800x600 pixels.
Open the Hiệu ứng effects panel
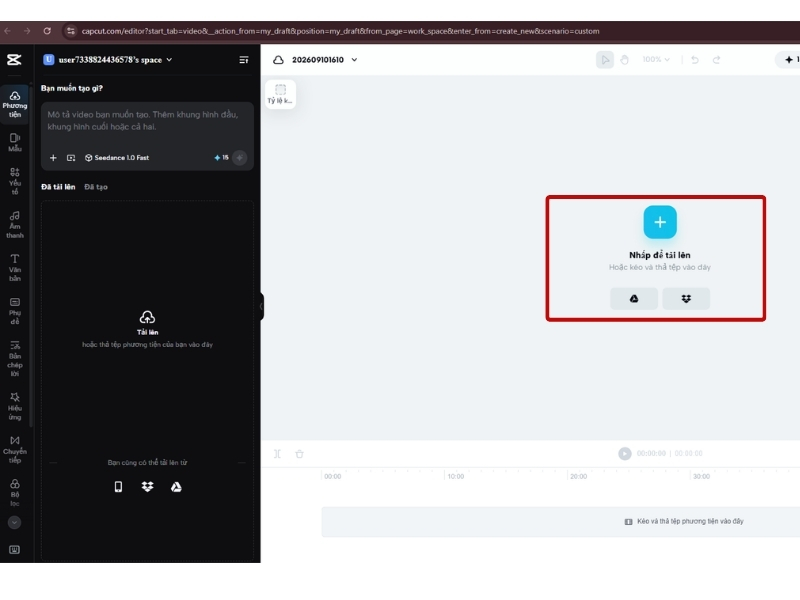pyautogui.click(x=15, y=406)
